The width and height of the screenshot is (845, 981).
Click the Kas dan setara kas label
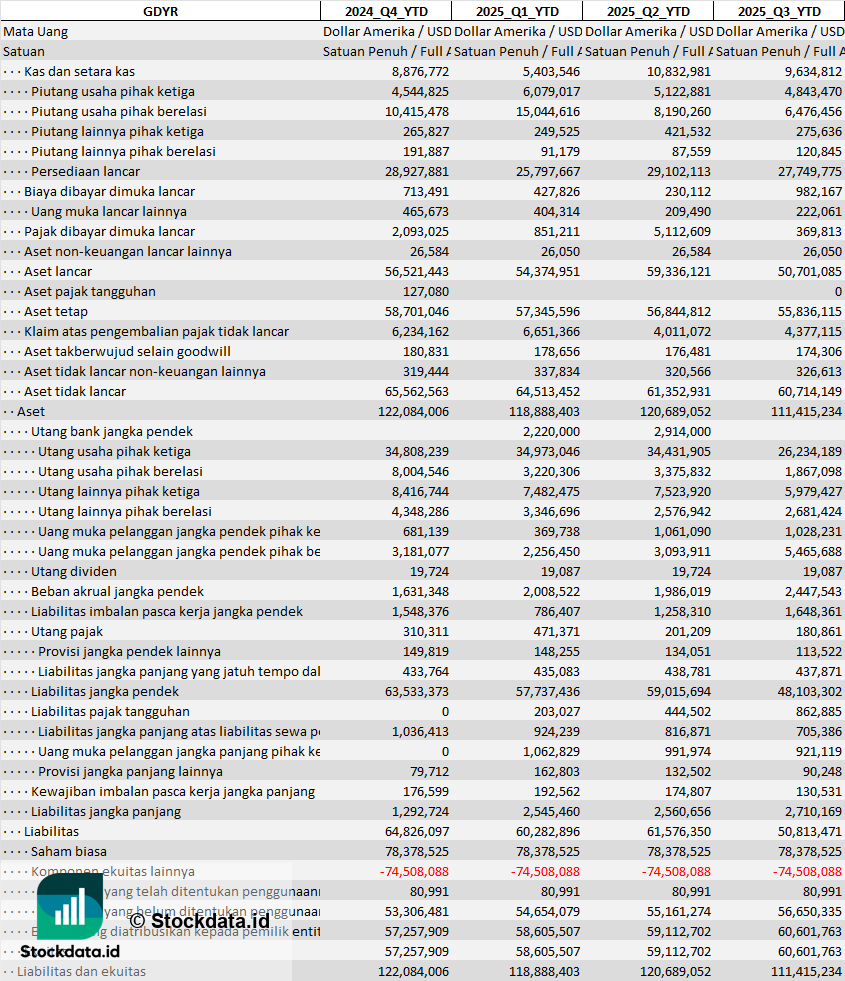[79, 71]
